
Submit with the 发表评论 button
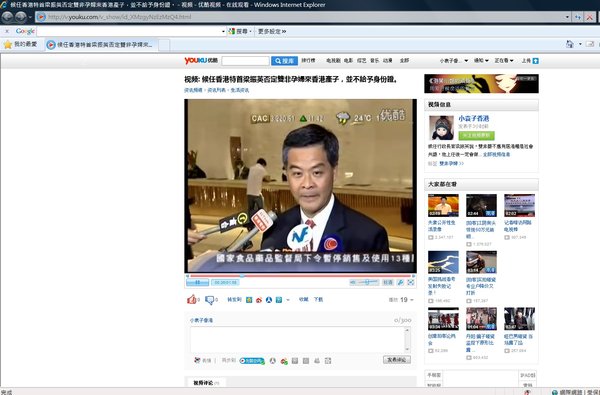click(x=397, y=360)
